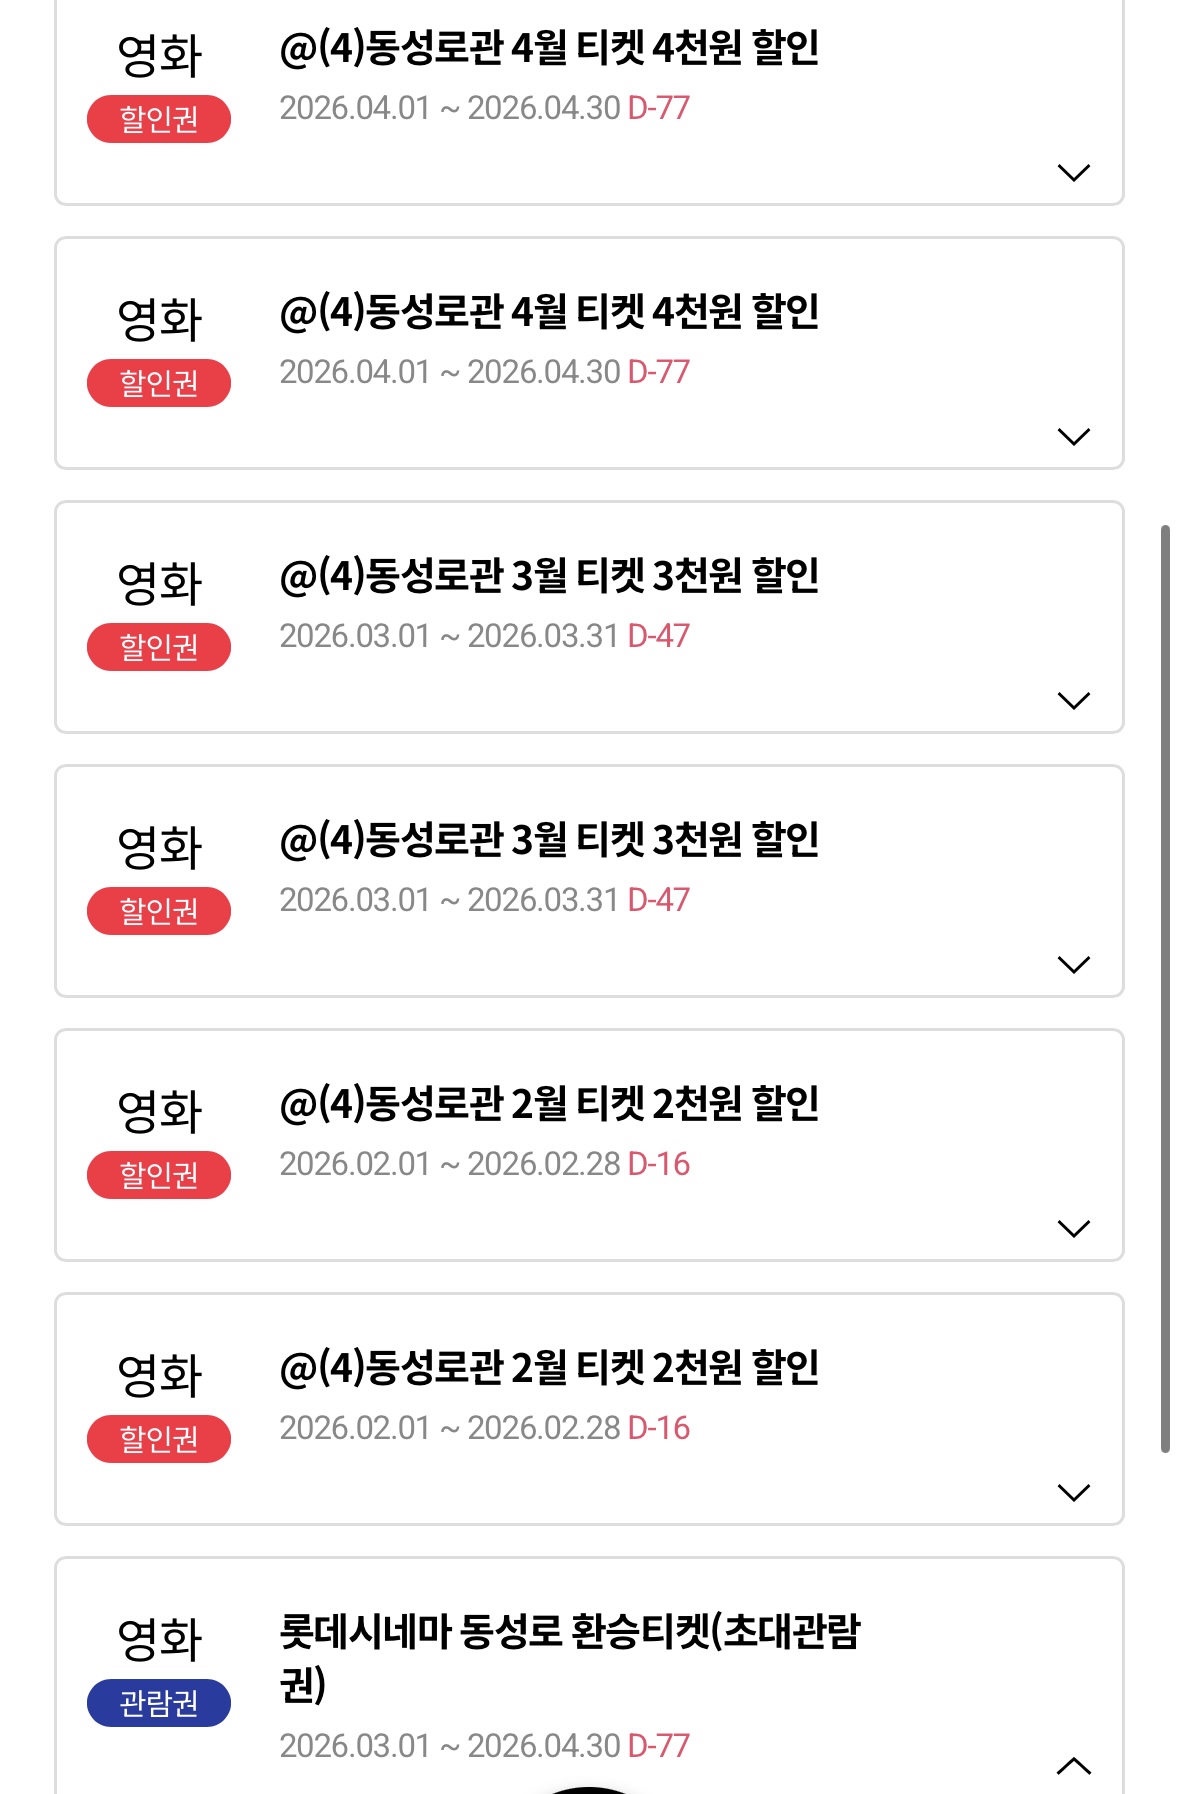Expand the second April 4천원 coupon chevron
The image size is (1179, 1794).
[x=1073, y=437]
